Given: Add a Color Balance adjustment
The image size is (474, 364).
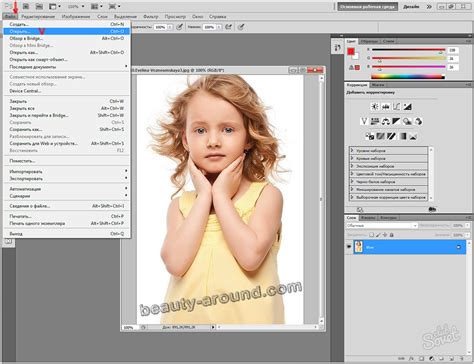Looking at the screenshot, I should [x=386, y=121].
